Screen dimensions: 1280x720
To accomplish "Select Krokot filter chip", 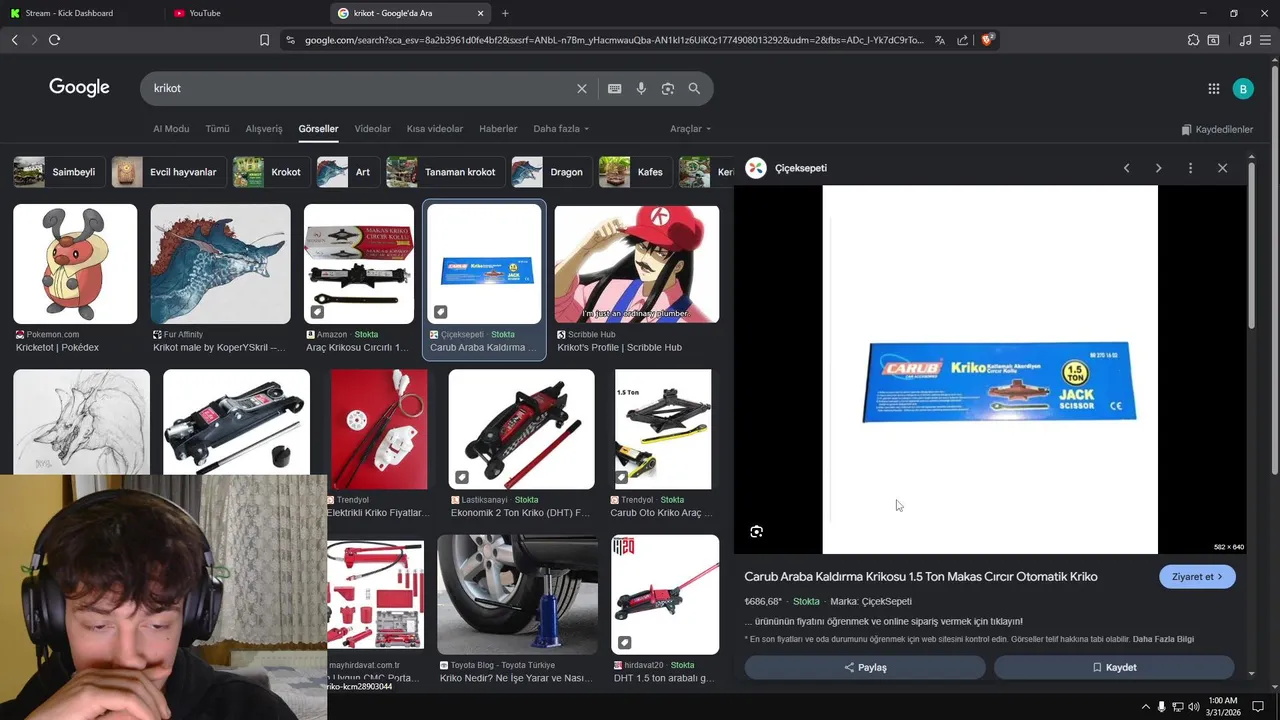I will [x=271, y=172].
